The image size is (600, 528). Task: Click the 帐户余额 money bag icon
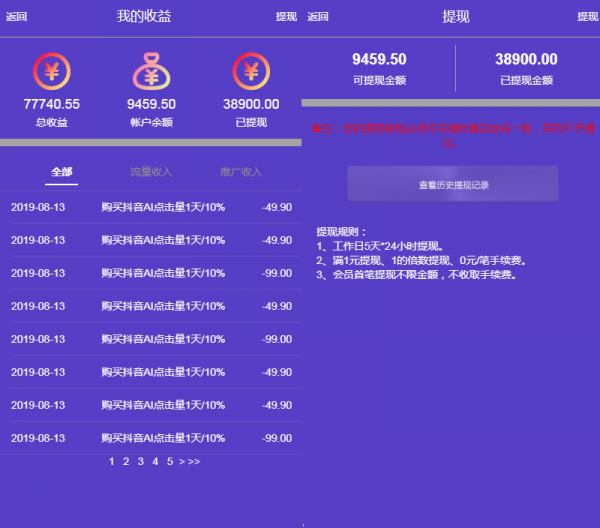151,71
